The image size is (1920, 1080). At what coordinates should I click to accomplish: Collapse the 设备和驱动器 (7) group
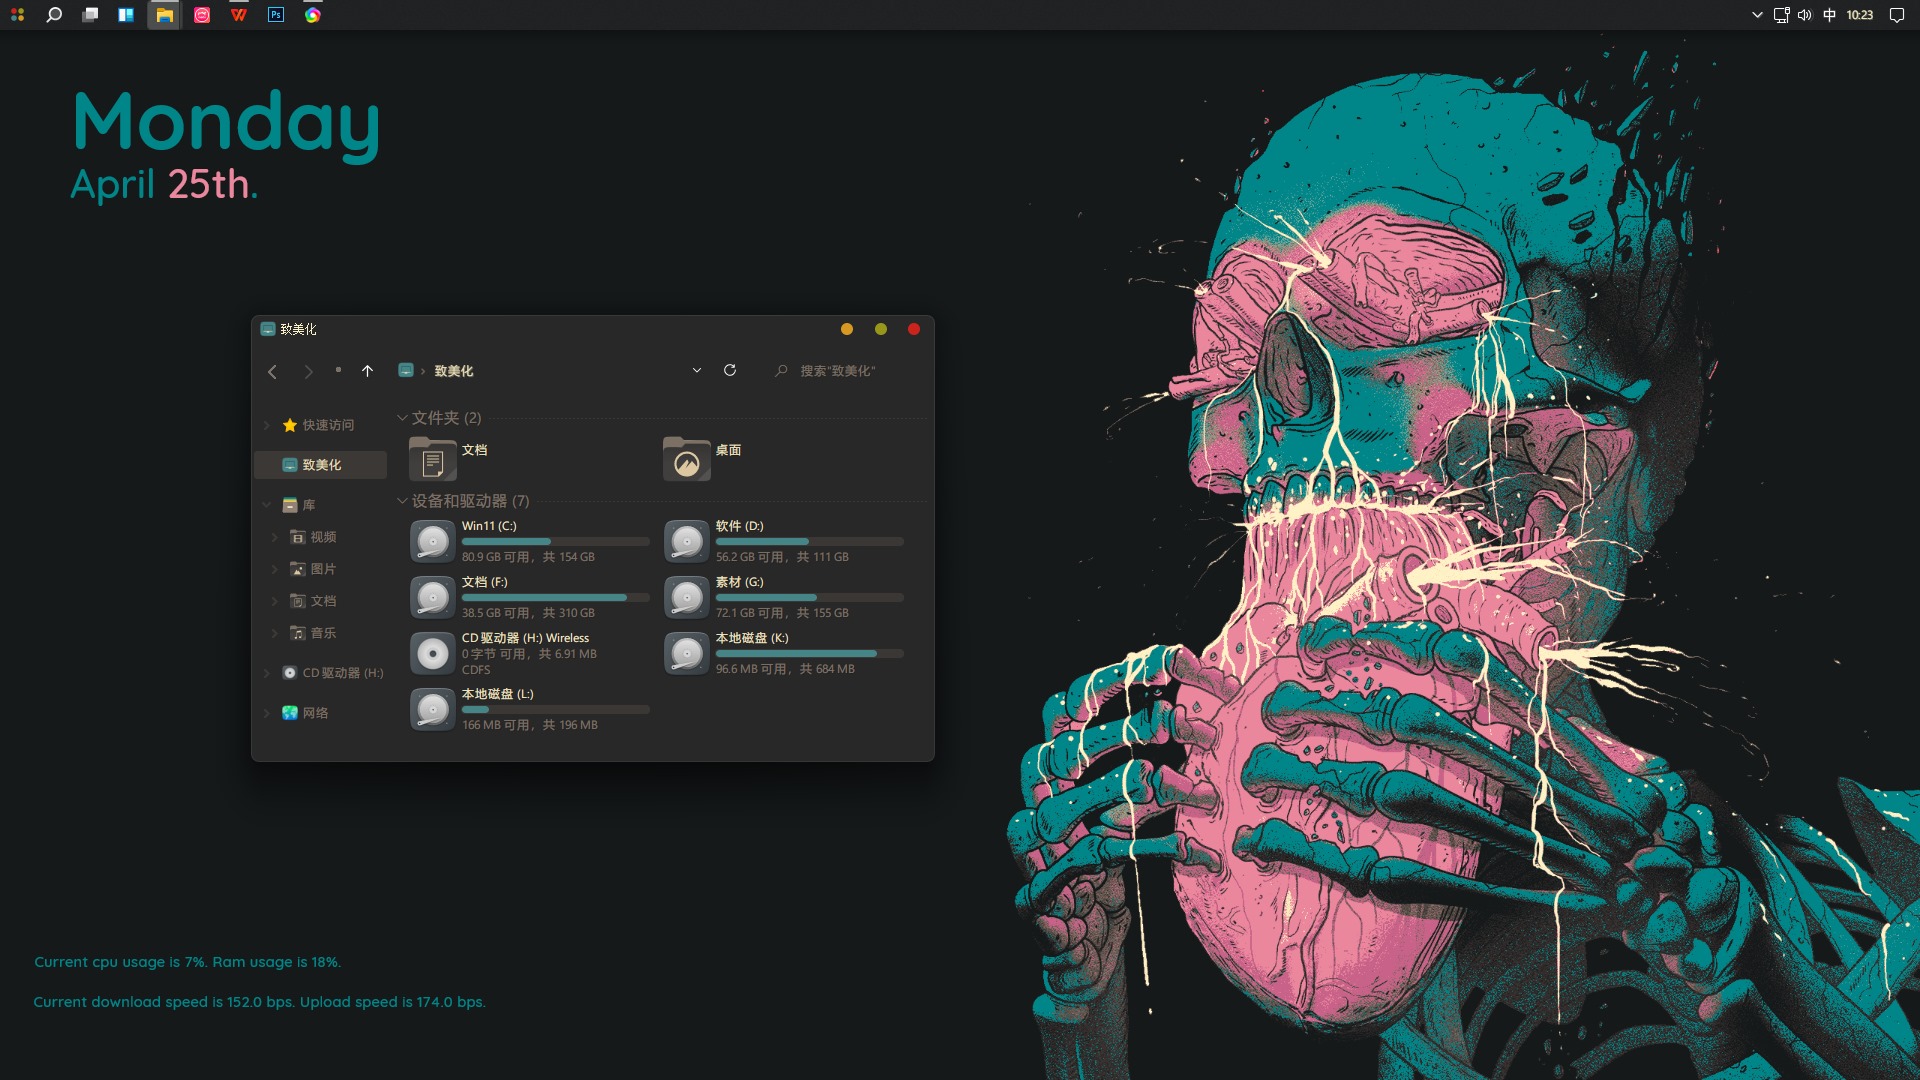point(402,501)
